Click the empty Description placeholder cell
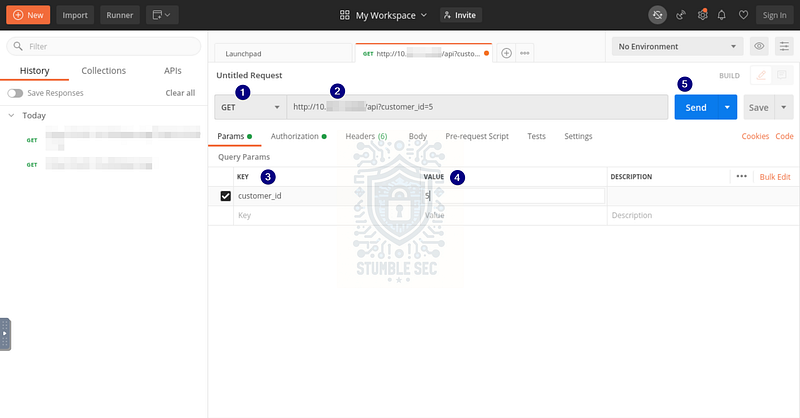 point(703,215)
